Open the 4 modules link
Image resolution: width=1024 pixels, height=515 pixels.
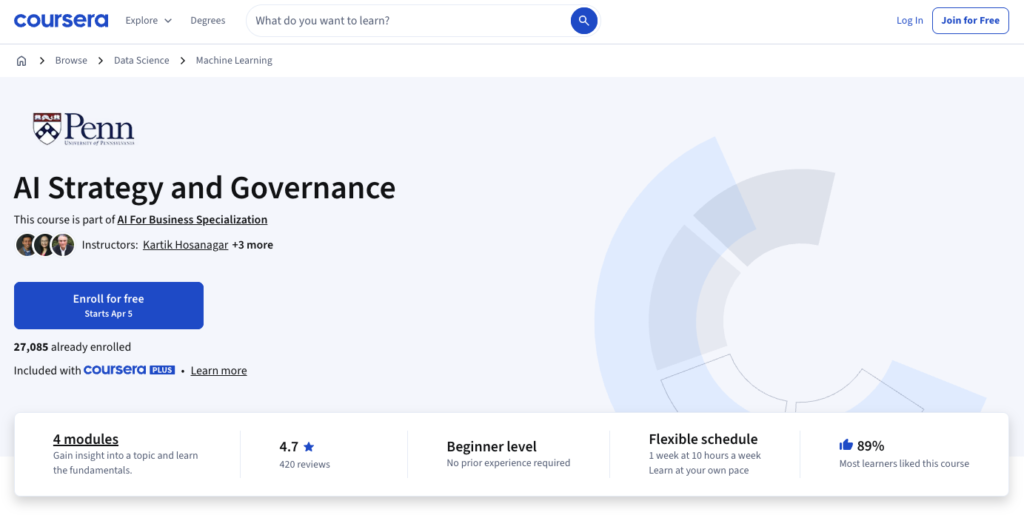(86, 439)
